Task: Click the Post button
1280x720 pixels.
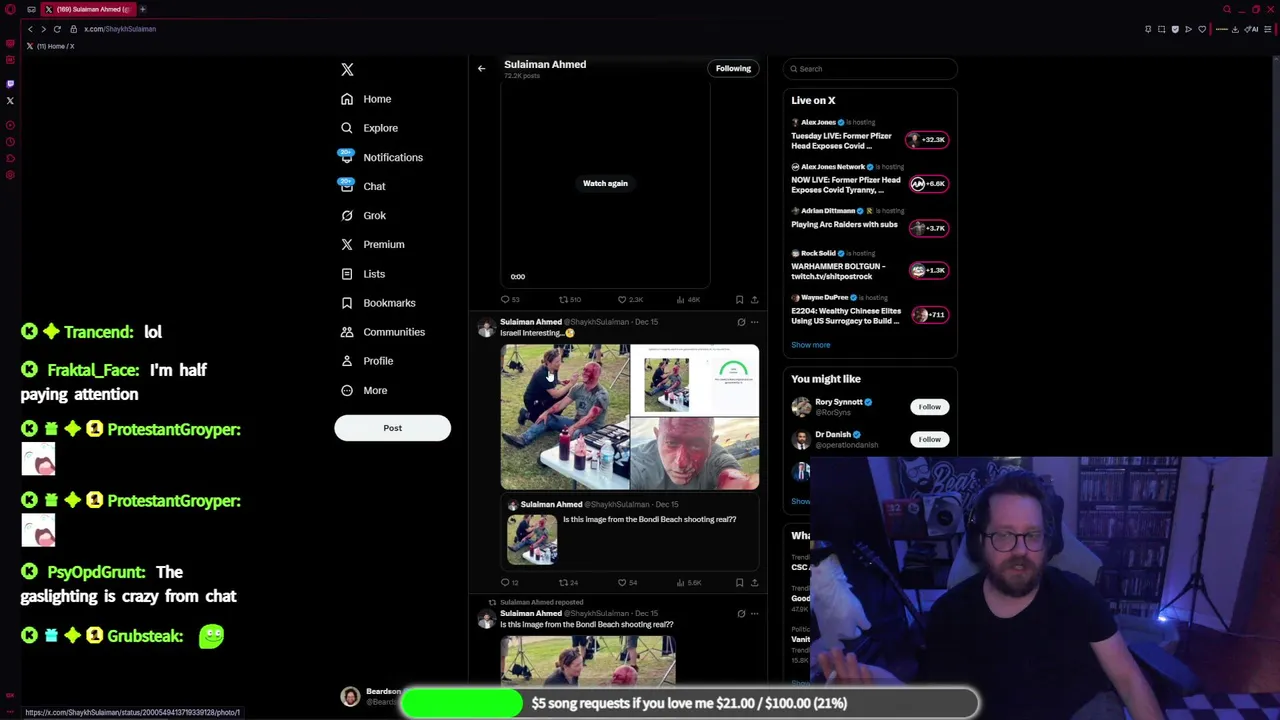Action: (x=392, y=428)
